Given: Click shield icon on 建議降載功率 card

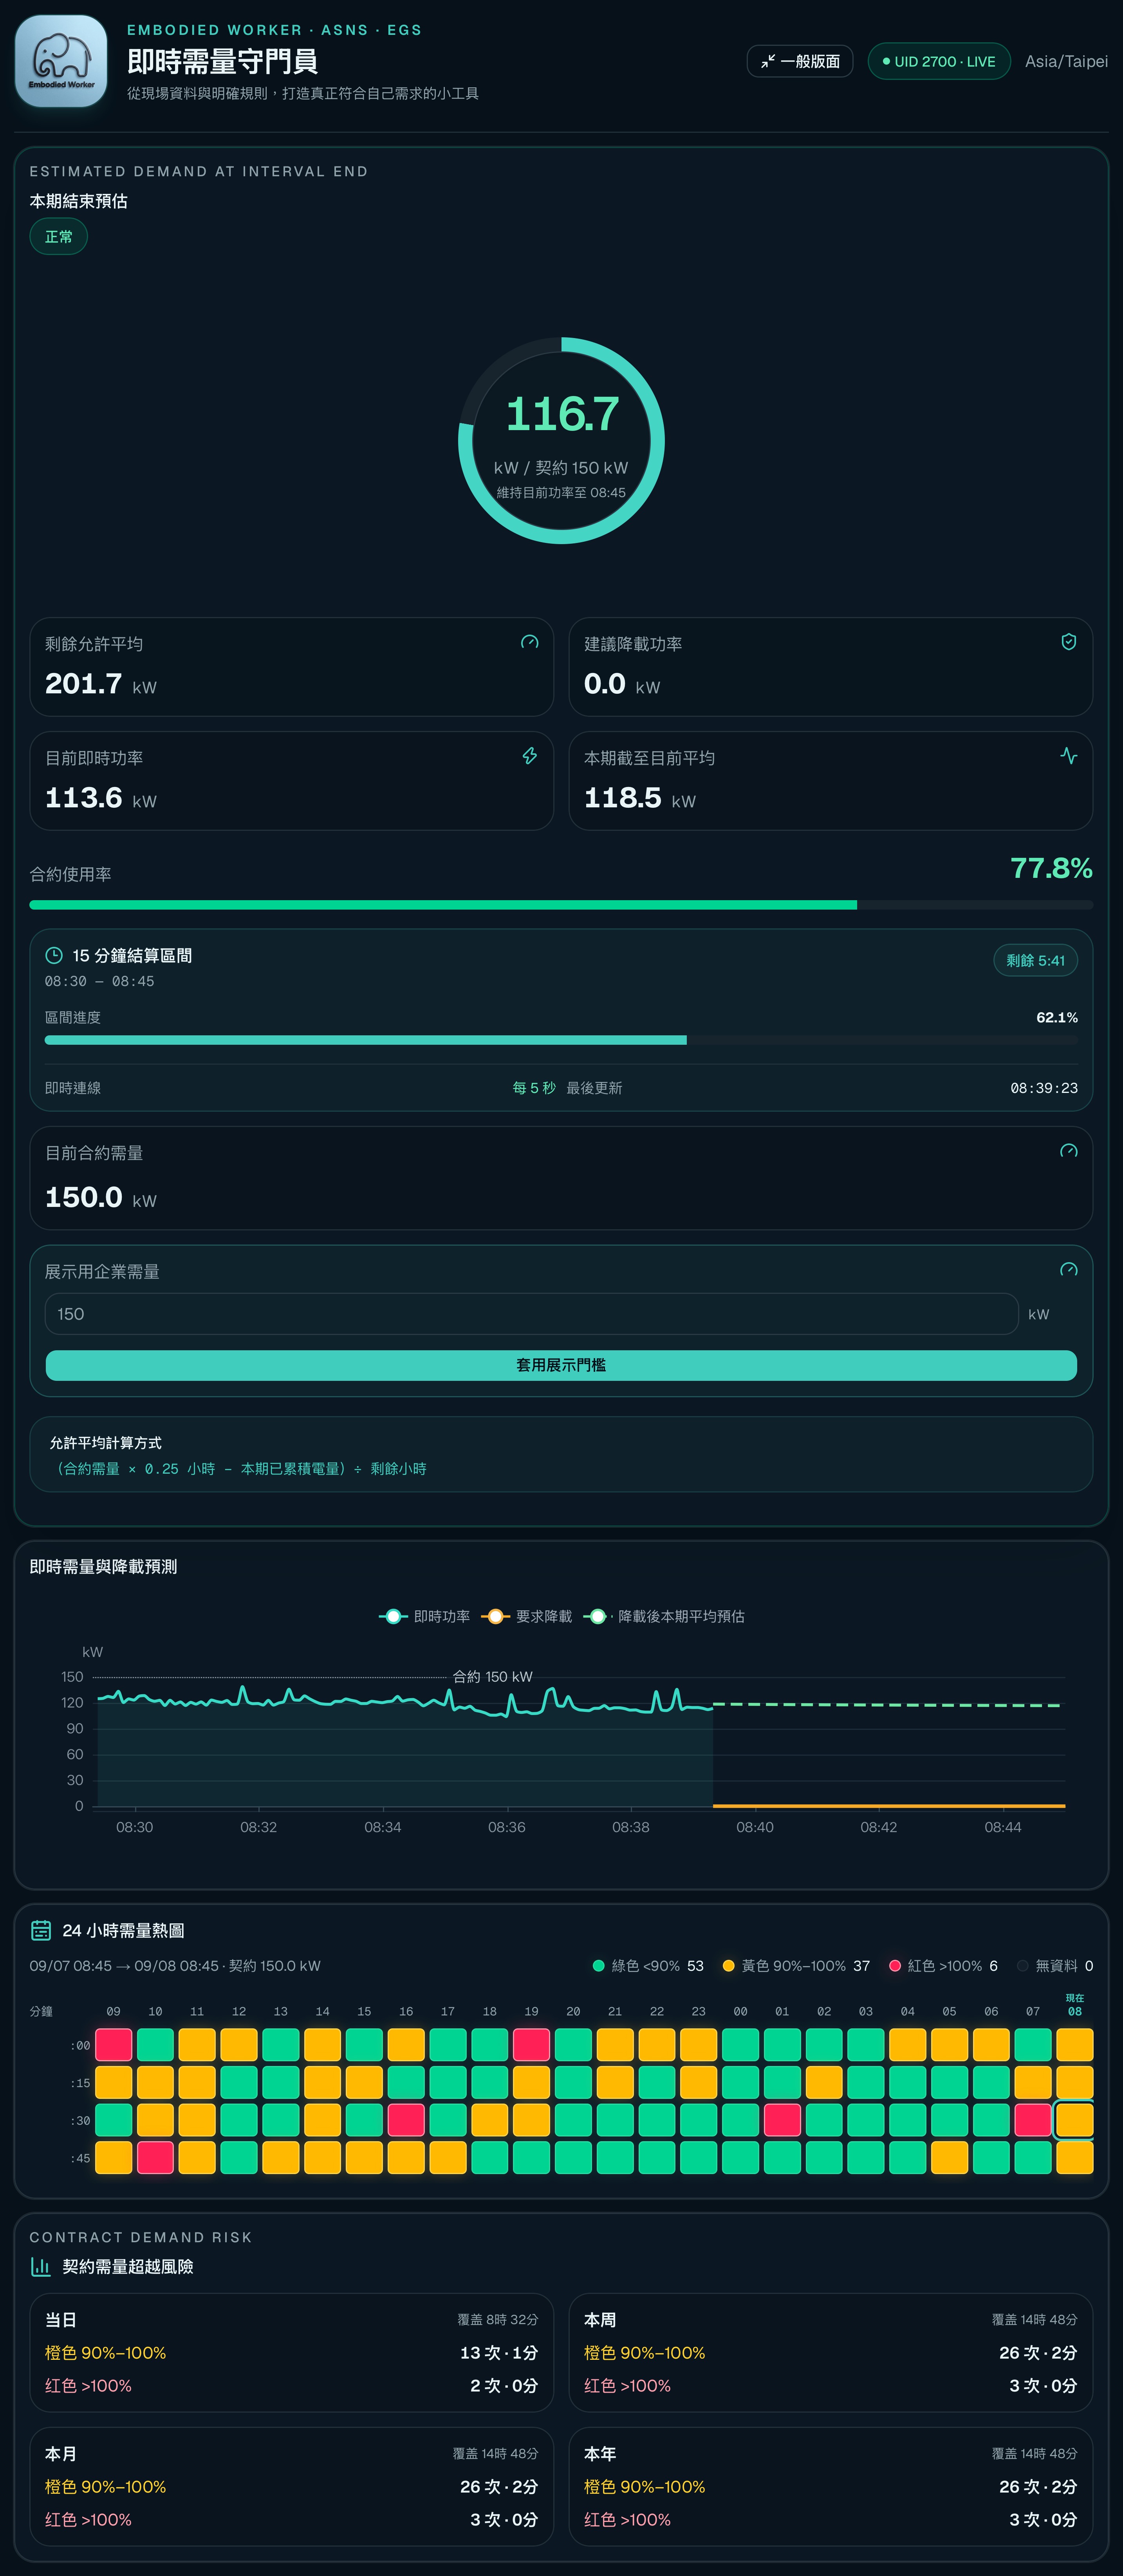Looking at the screenshot, I should coord(1069,642).
